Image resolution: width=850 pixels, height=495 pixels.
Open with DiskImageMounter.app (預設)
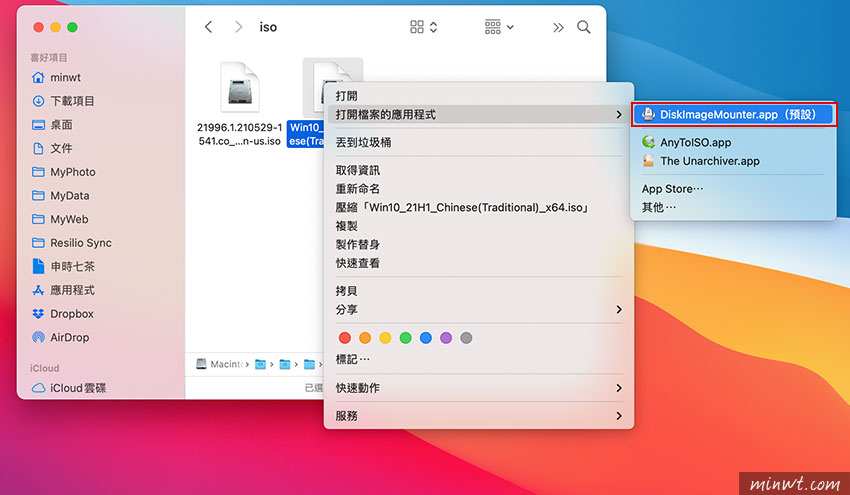point(733,114)
